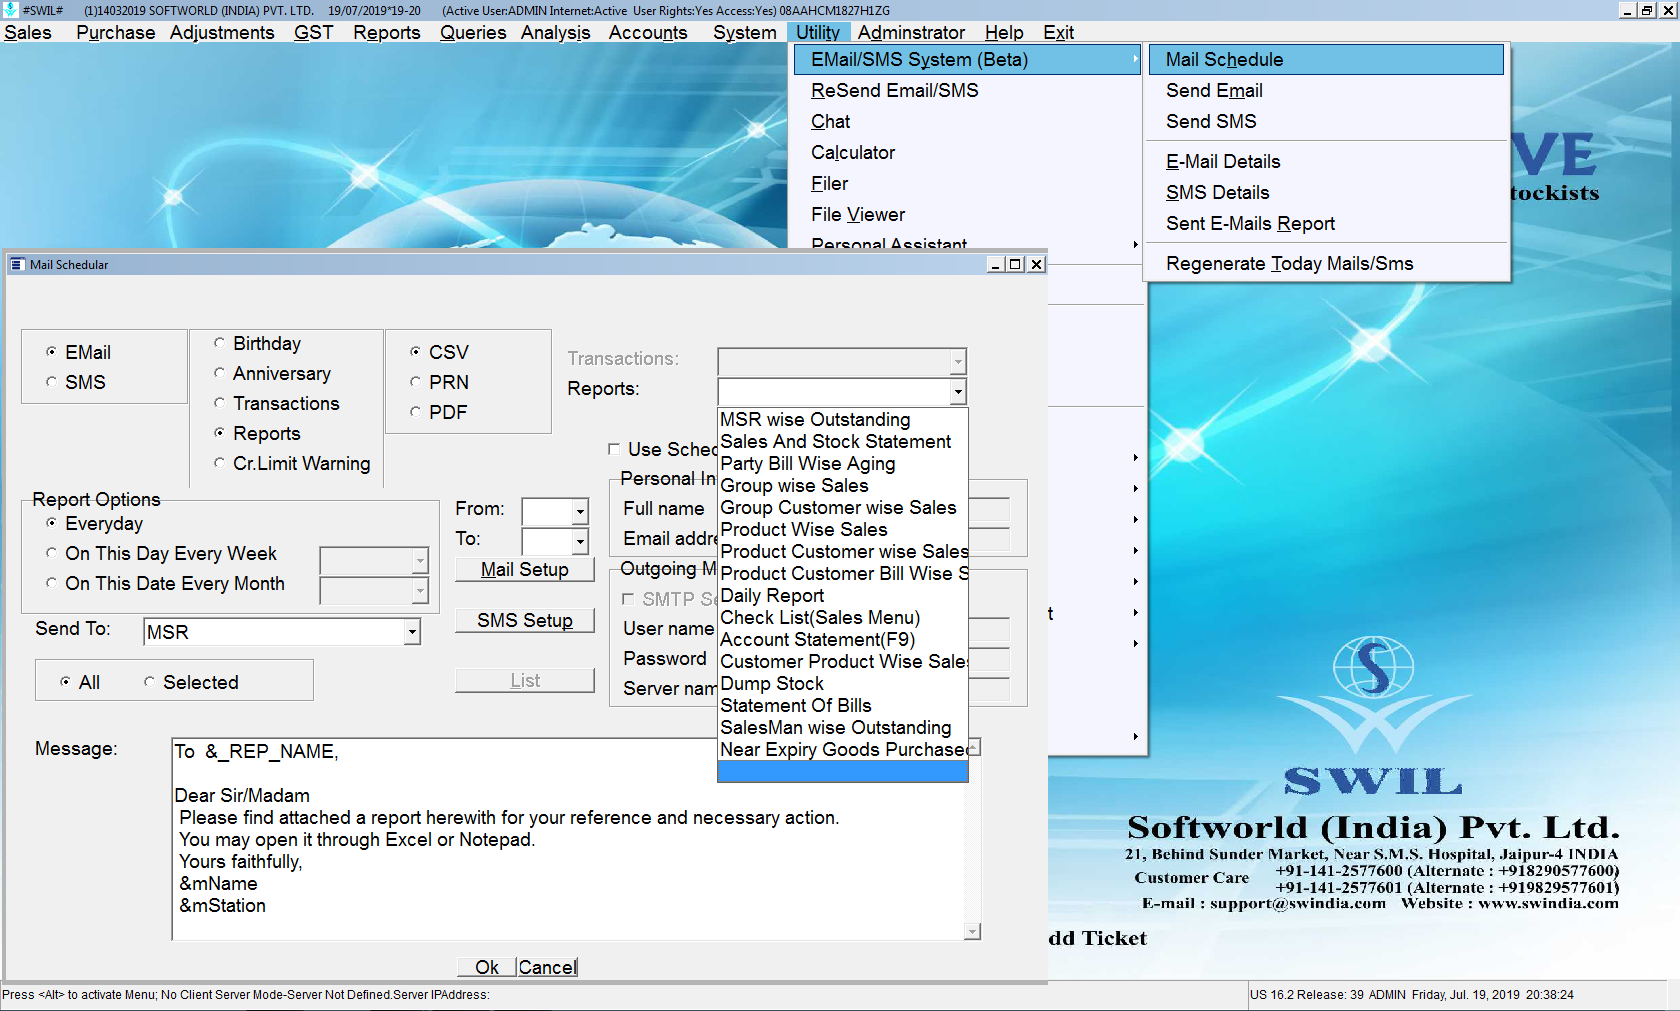Pick the PDF format option
Viewport: 1680px width, 1011px height.
click(415, 412)
